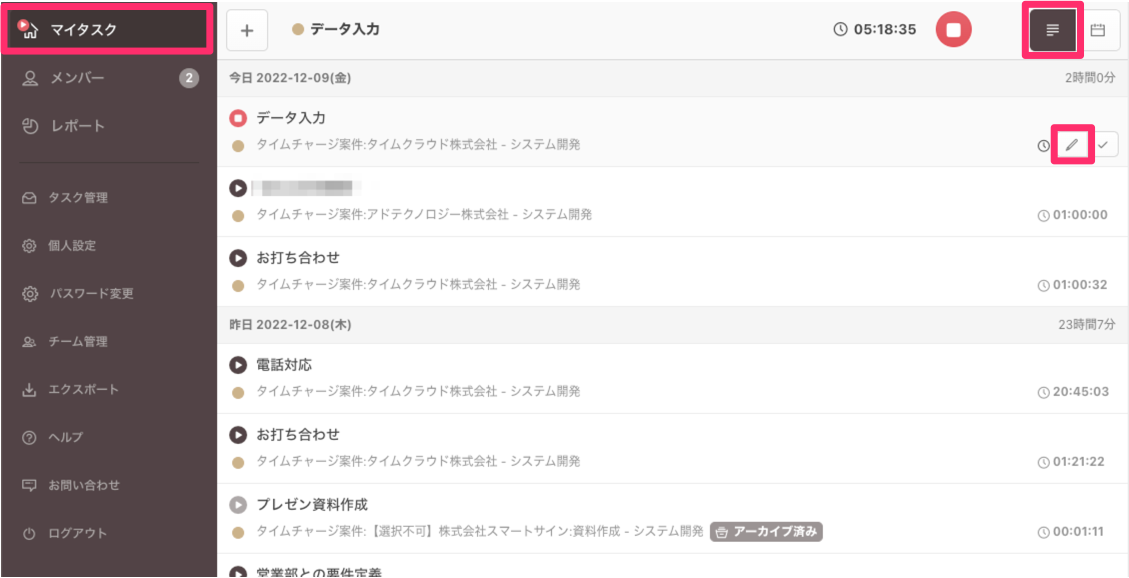The width and height of the screenshot is (1129, 578).
Task: Click エクスポート download icon item
Action: pos(83,390)
